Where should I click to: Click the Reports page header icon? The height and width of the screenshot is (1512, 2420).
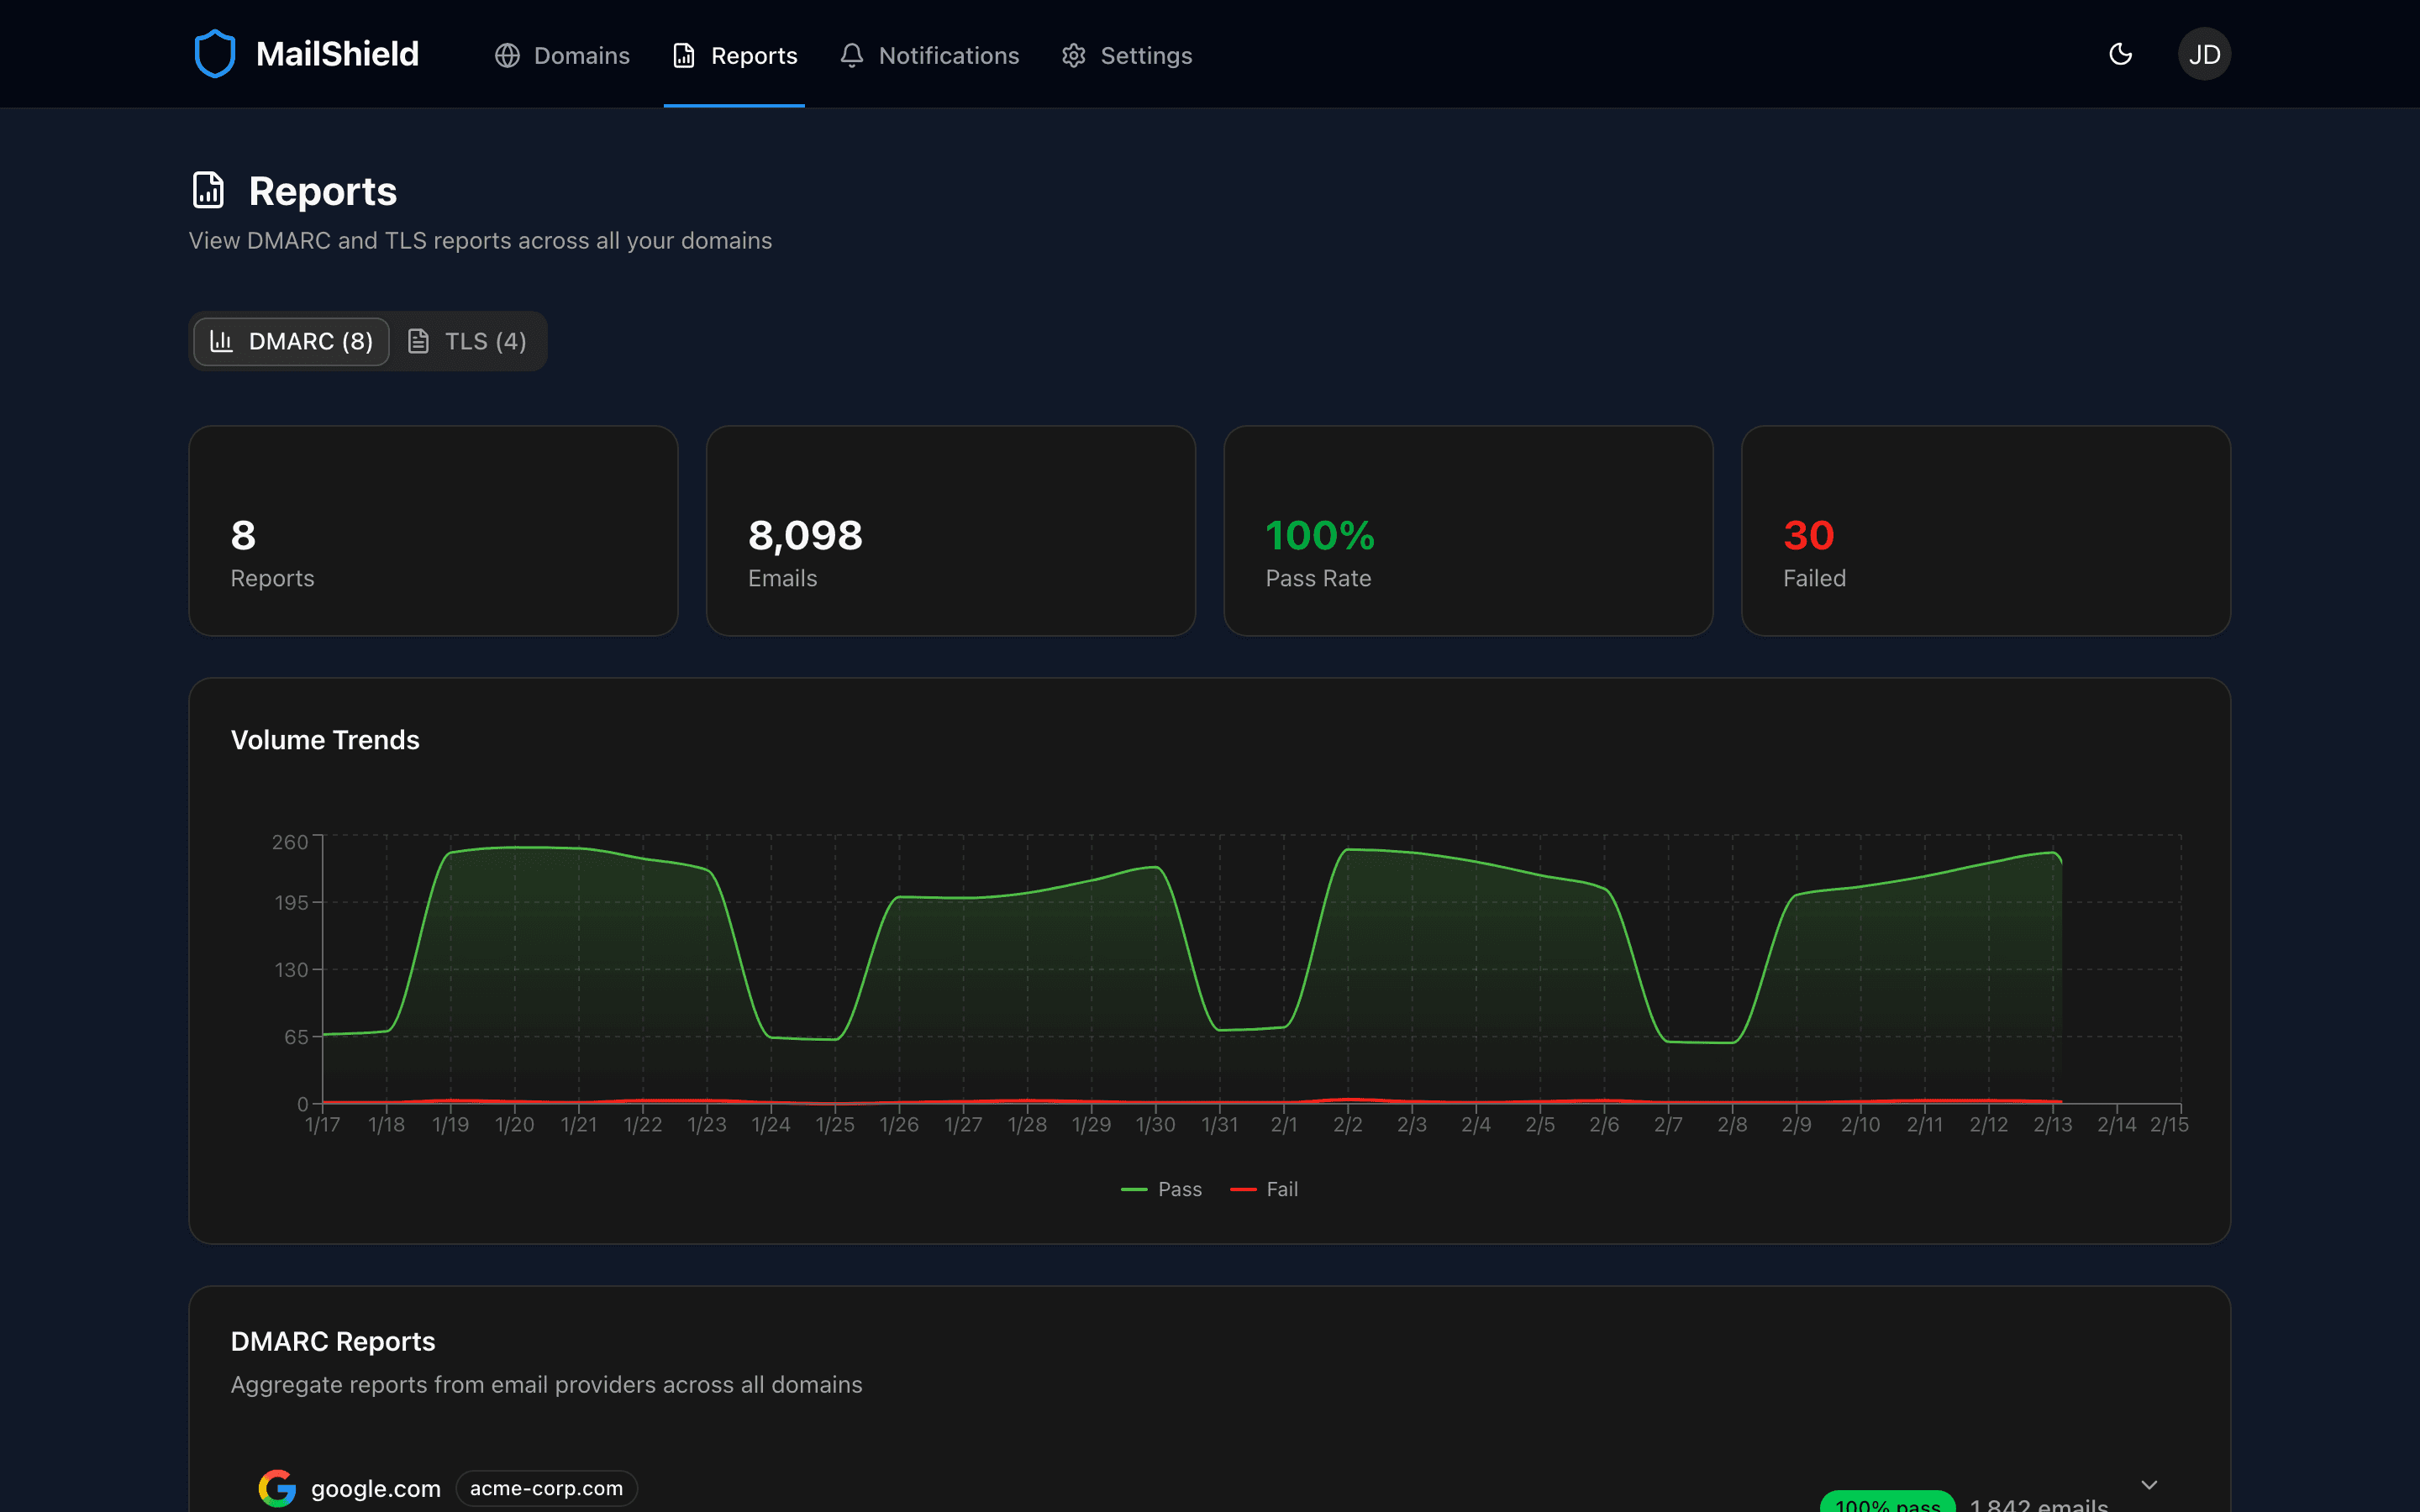[208, 190]
